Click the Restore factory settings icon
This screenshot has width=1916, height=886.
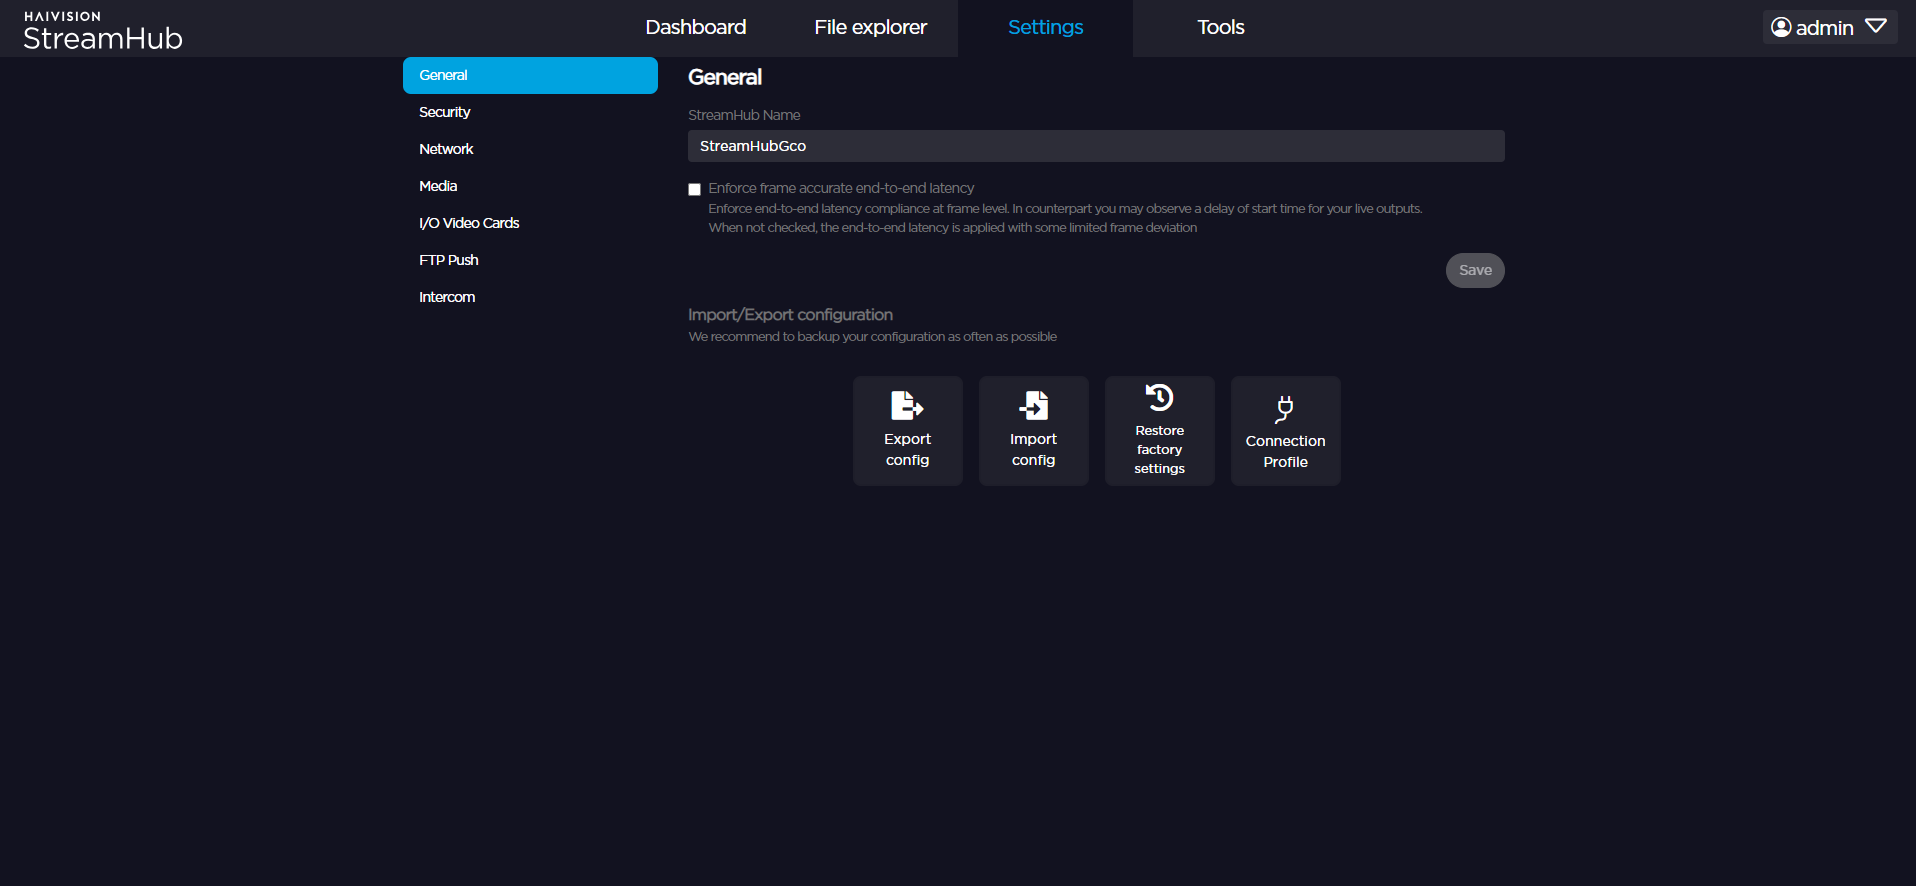[1159, 398]
